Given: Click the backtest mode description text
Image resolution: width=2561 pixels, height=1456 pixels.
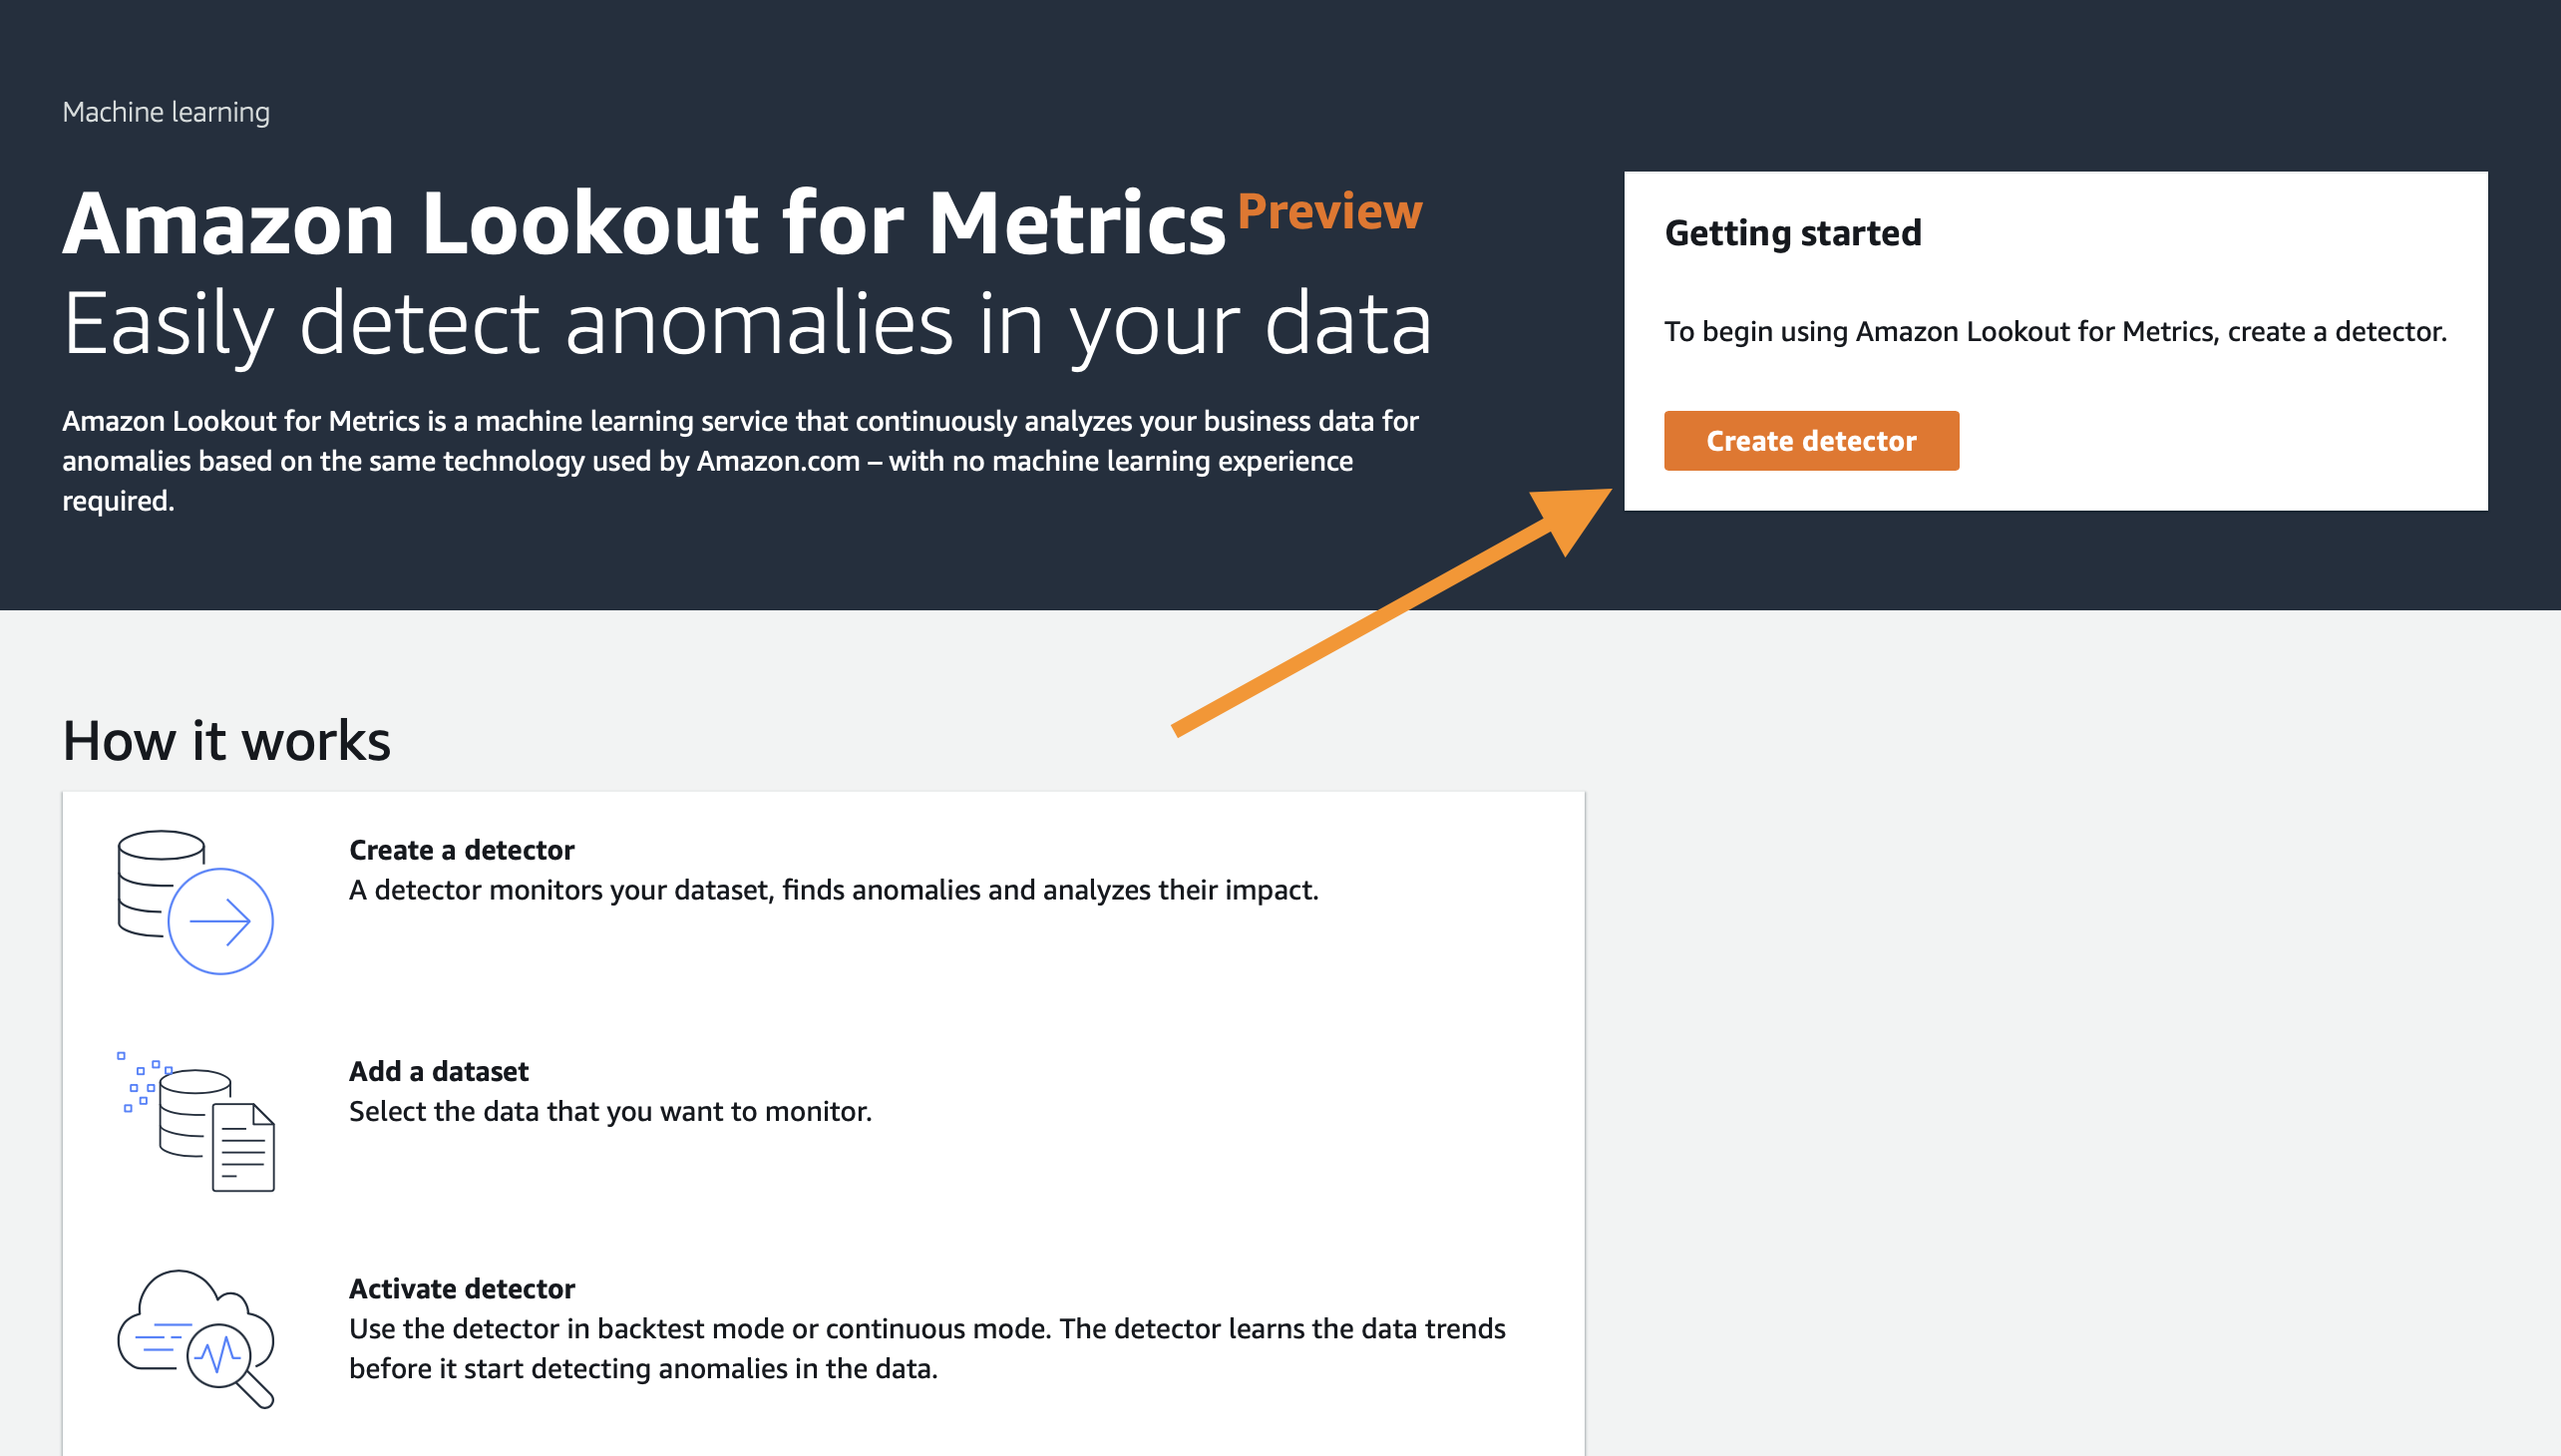Looking at the screenshot, I should tap(927, 1349).
